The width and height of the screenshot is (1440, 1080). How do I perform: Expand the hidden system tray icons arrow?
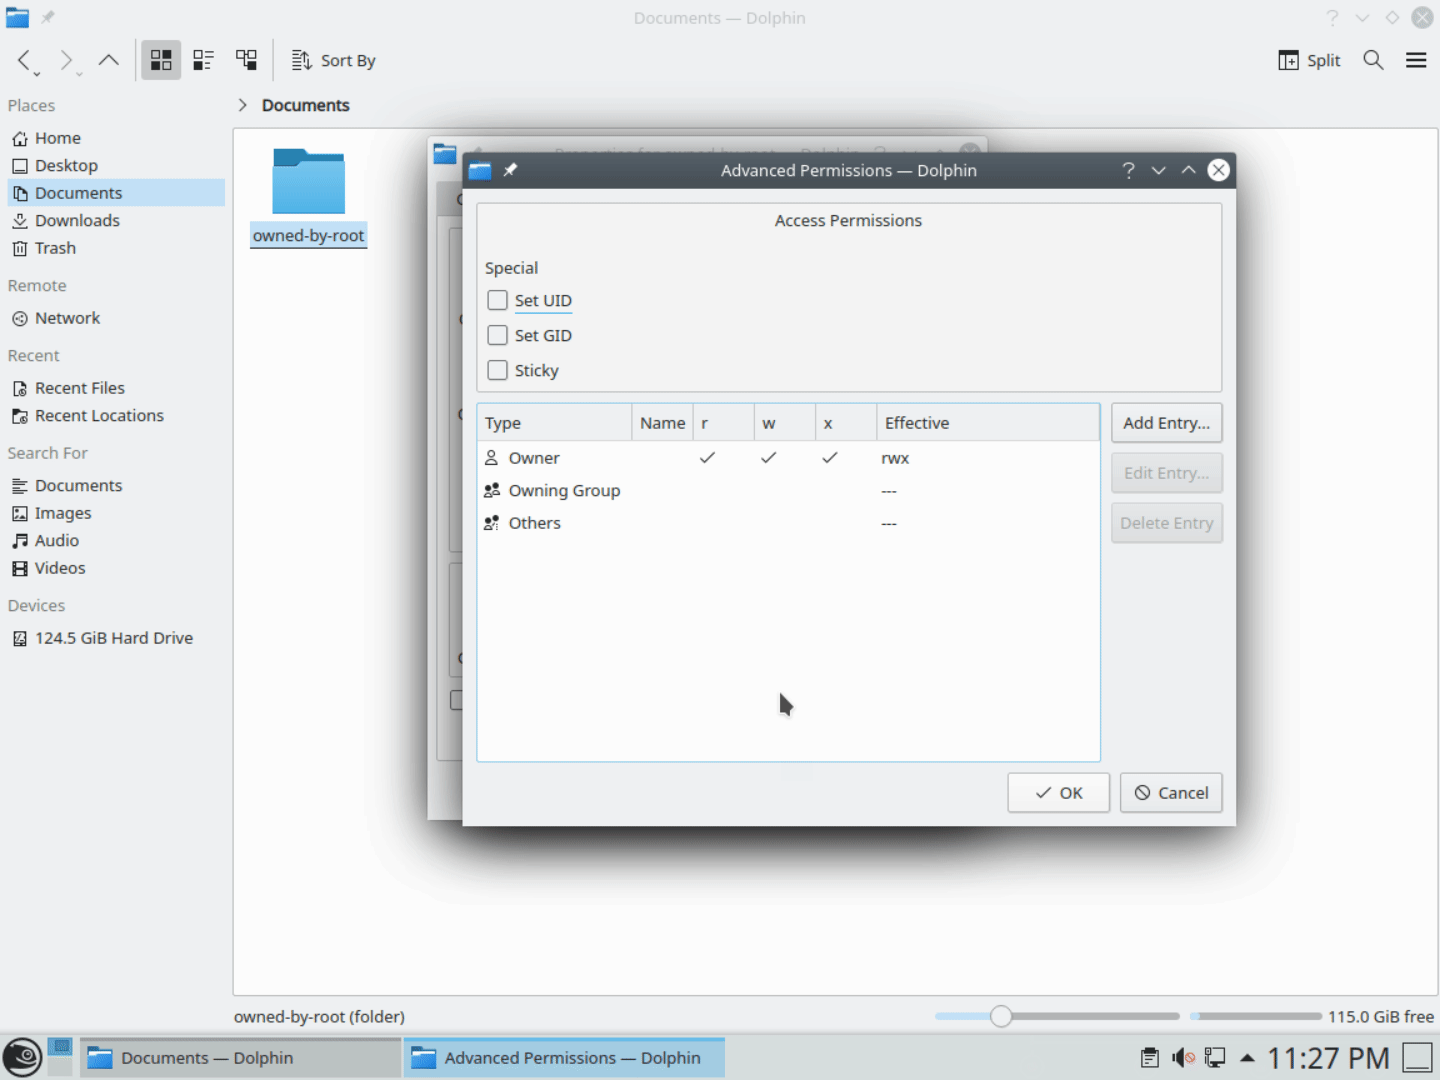(x=1247, y=1058)
